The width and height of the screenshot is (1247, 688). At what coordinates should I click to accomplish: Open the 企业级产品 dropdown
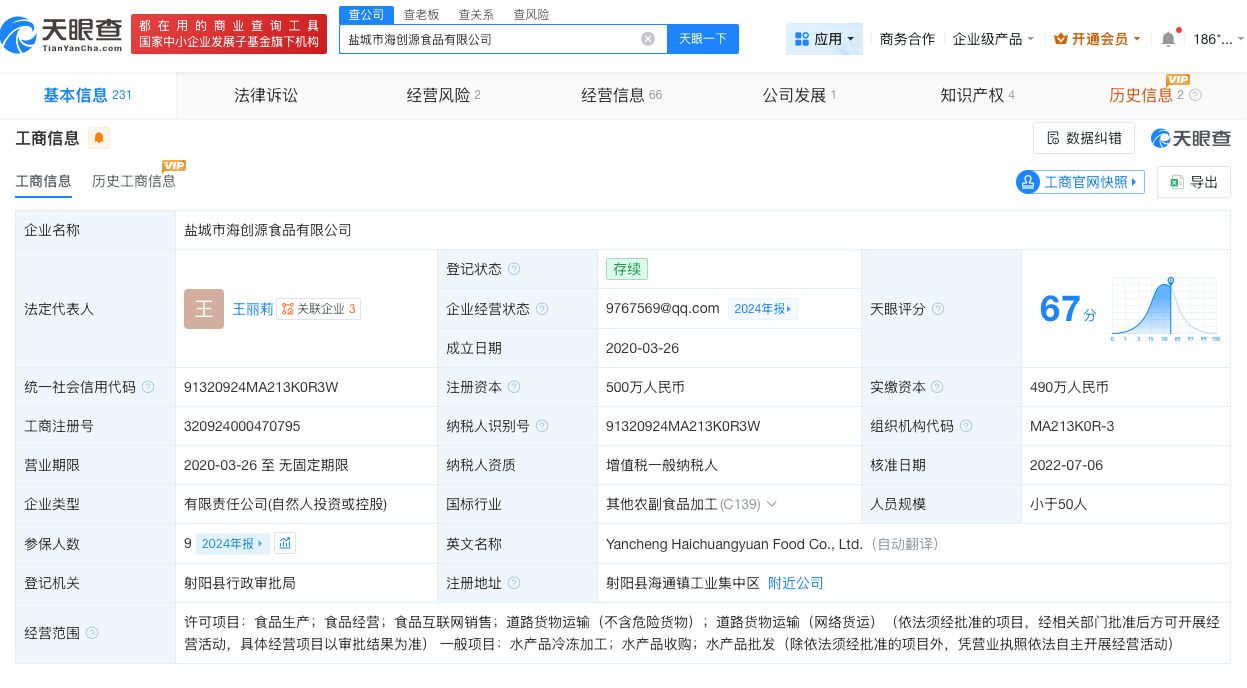click(x=991, y=38)
